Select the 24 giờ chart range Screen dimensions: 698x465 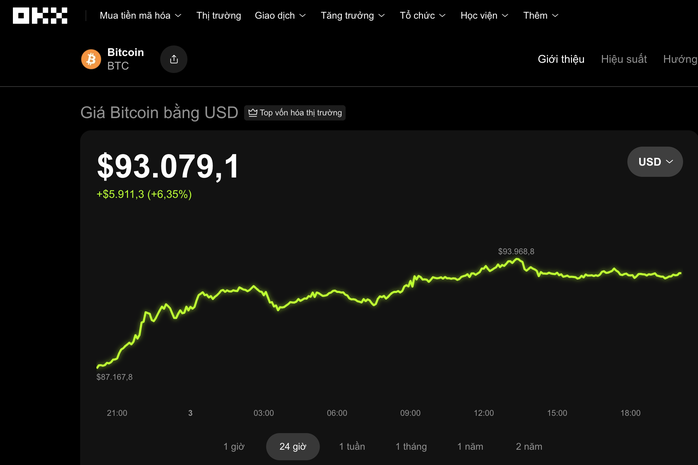tap(292, 446)
